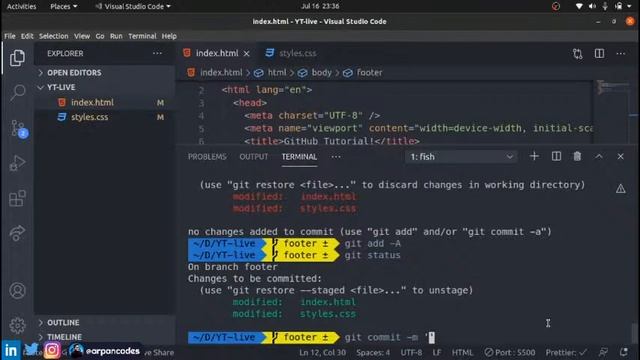Open editor more actions ellipsis

point(621,53)
